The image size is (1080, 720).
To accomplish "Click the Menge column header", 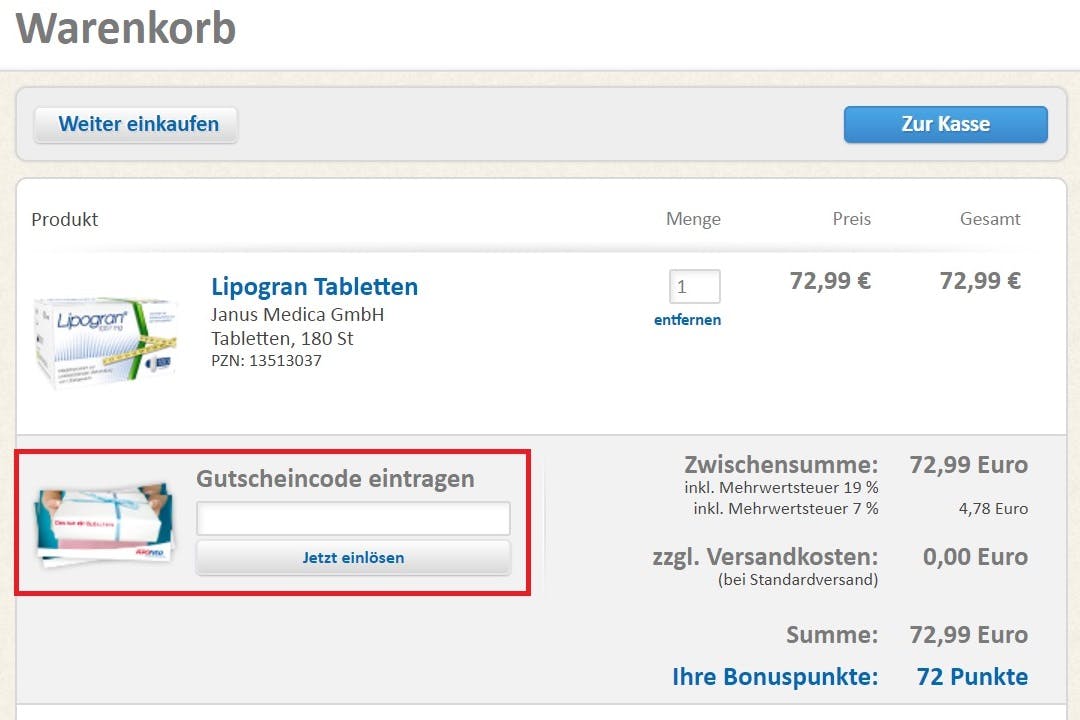I will pos(693,219).
